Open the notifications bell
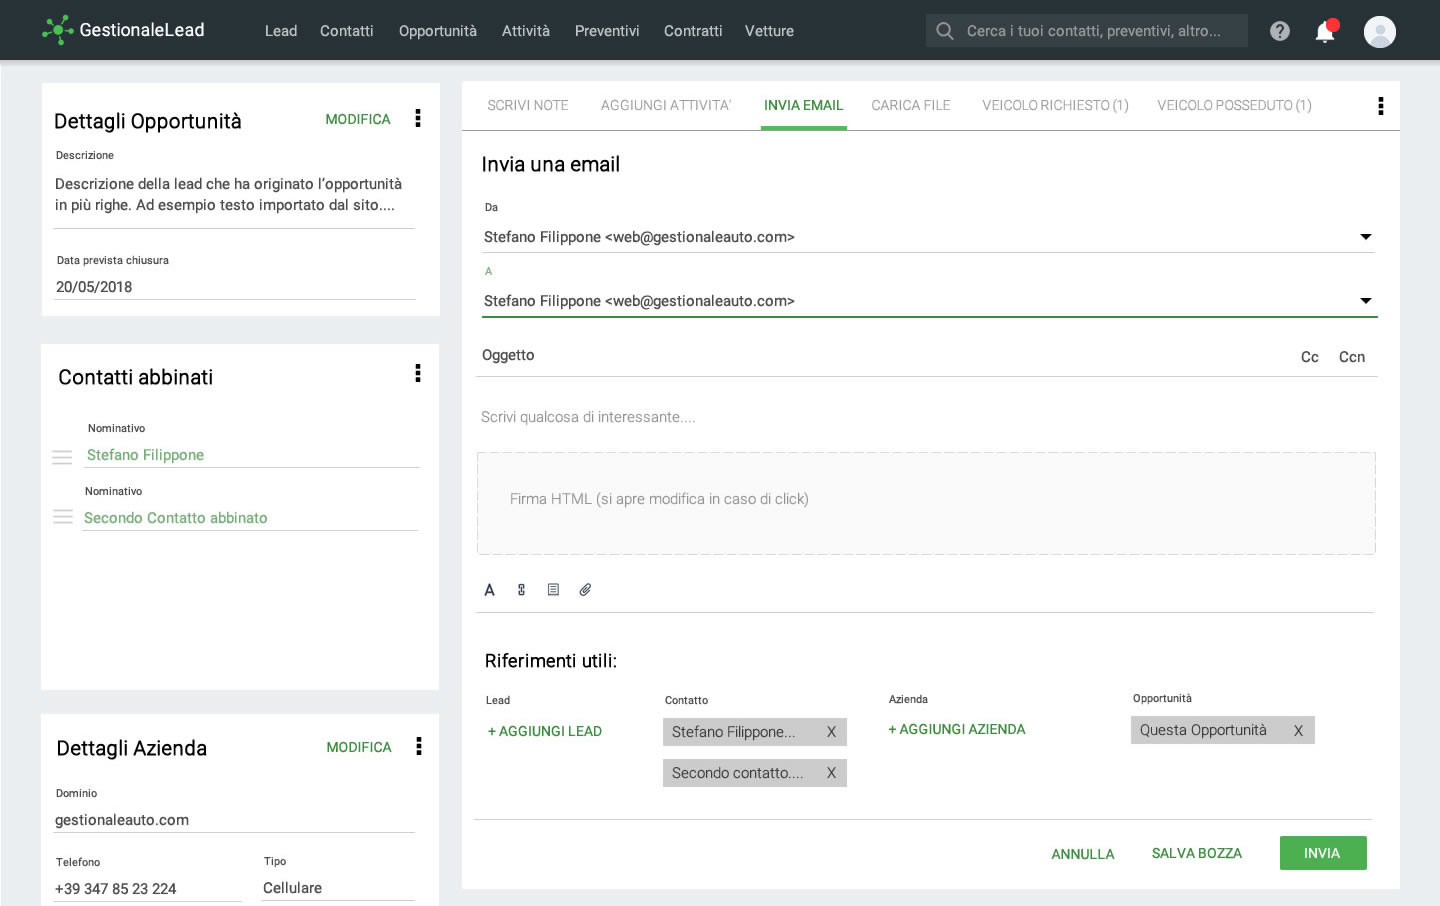The image size is (1440, 906). pos(1325,31)
